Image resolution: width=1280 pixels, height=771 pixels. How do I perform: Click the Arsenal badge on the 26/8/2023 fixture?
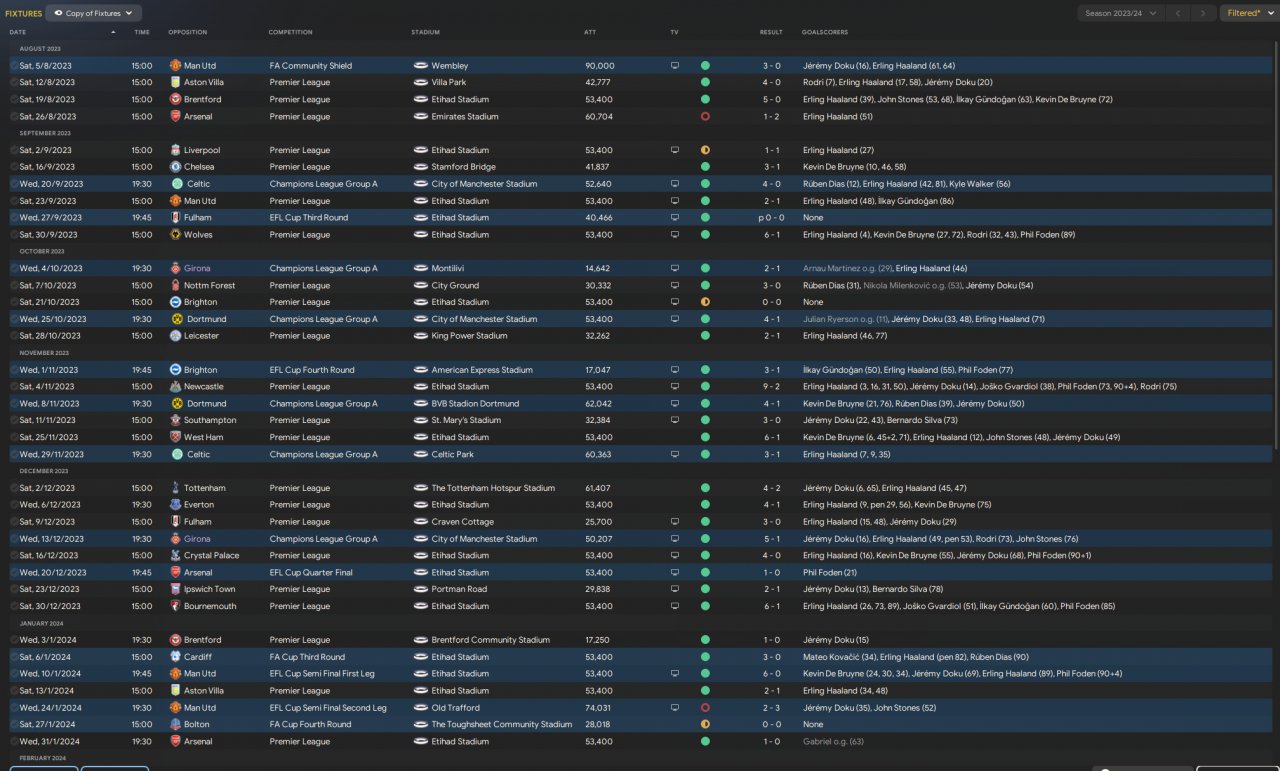click(x=175, y=117)
